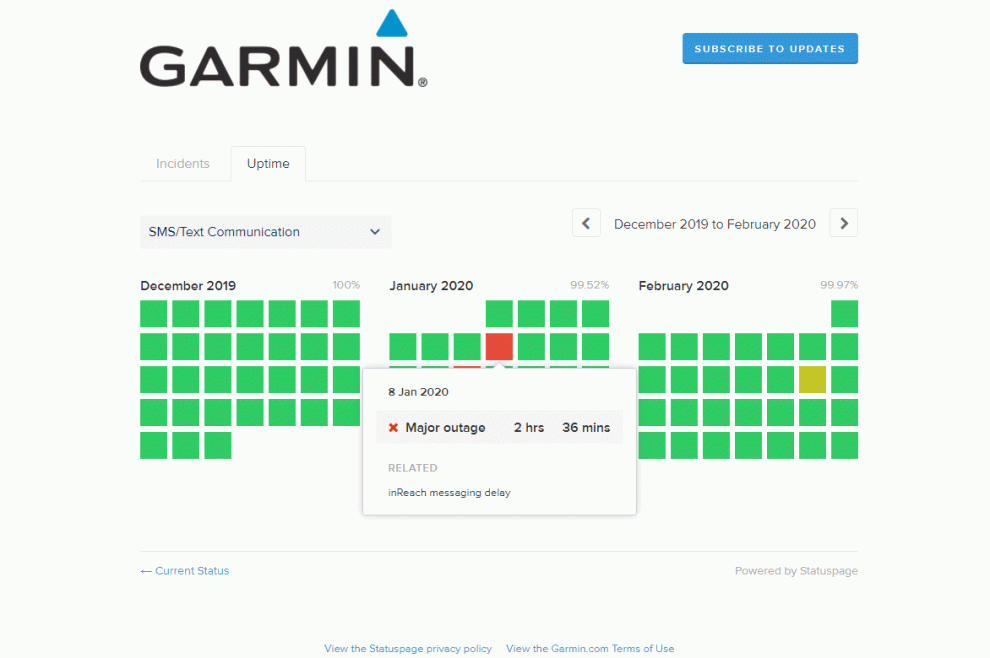Click the "99.52%" uptime value
The height and width of the screenshot is (658, 990).
click(x=590, y=285)
